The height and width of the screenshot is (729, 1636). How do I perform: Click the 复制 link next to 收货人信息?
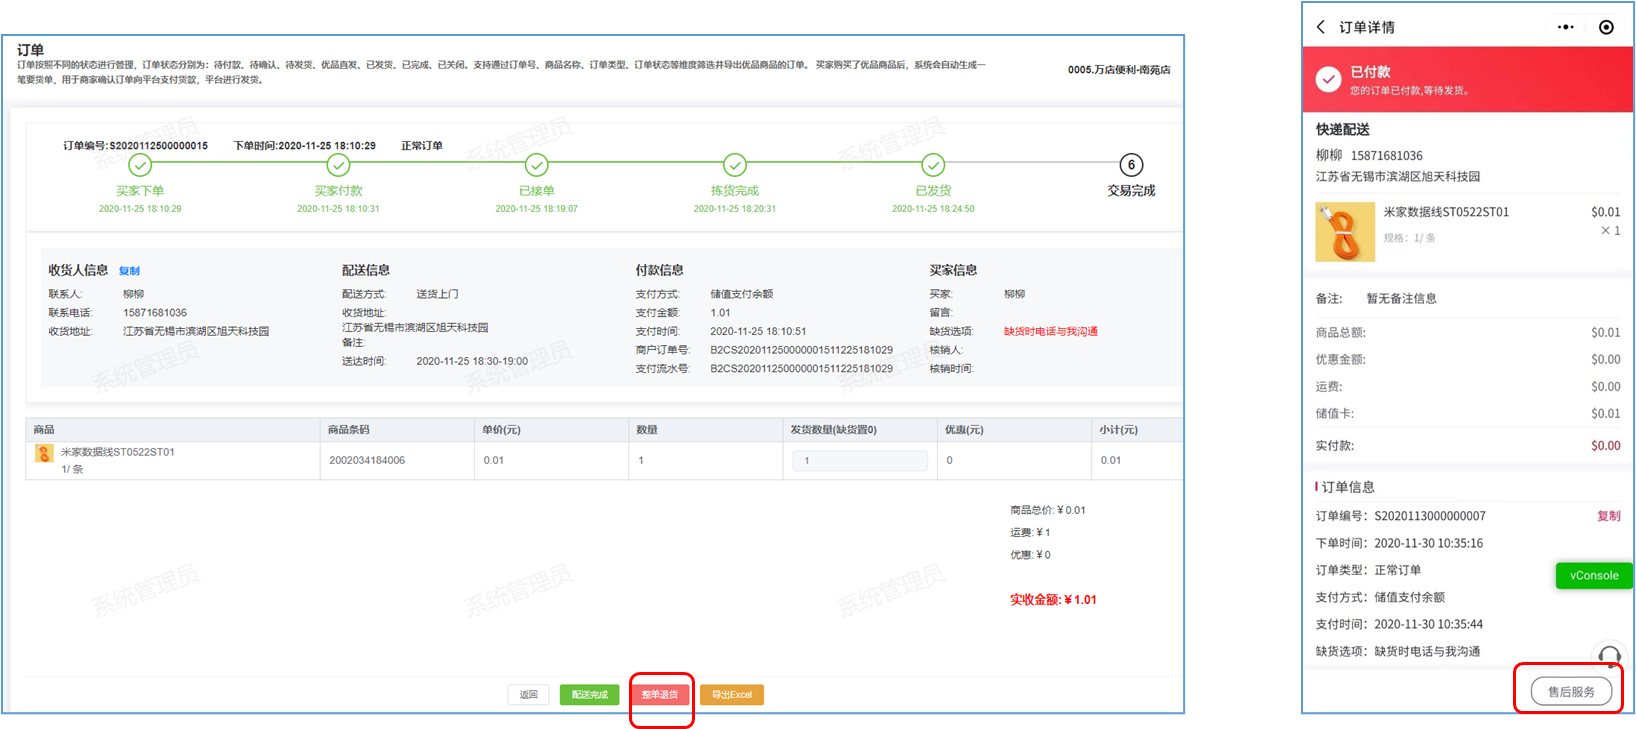coord(130,271)
